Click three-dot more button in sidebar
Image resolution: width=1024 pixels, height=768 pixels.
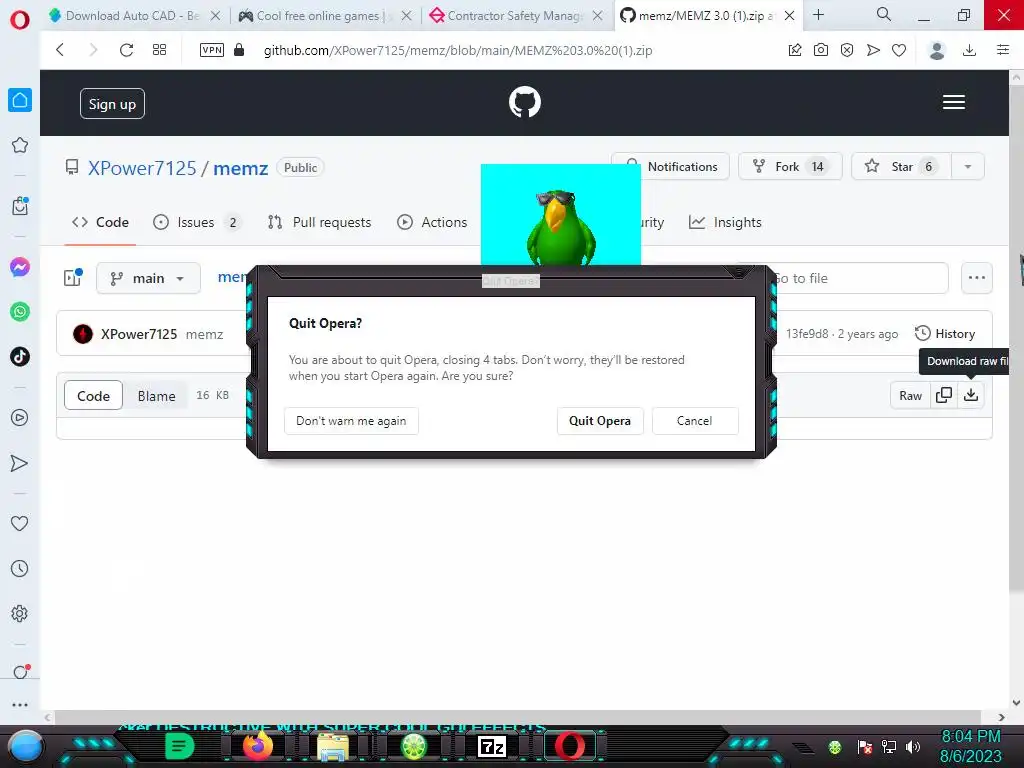(x=20, y=705)
